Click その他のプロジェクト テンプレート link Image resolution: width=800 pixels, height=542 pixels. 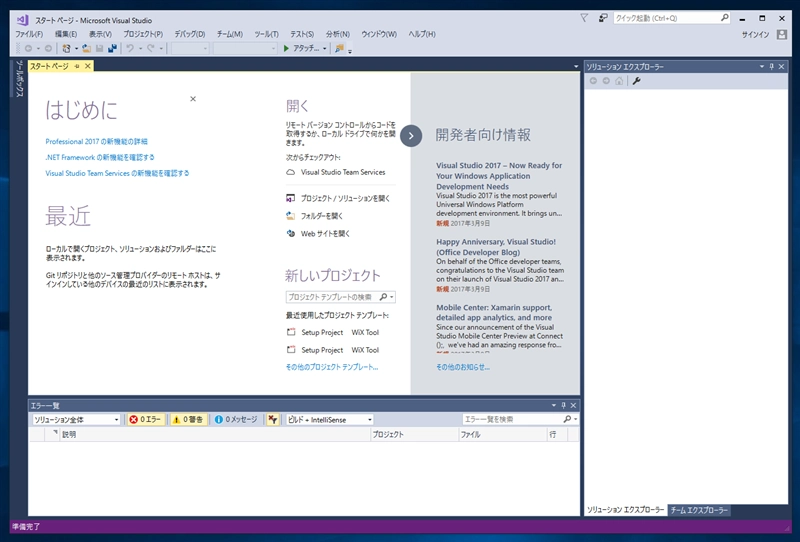pos(332,367)
